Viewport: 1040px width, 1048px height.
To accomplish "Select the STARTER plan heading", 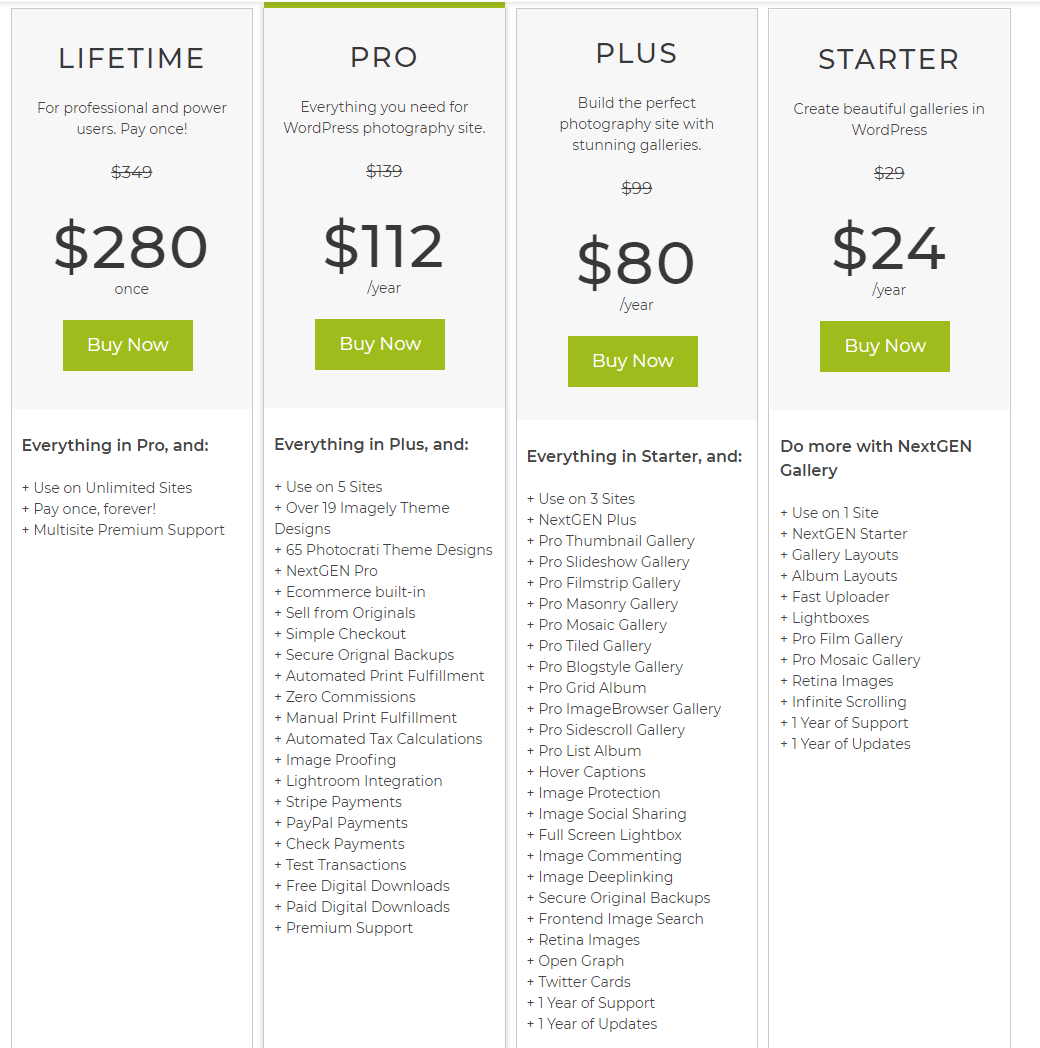I will pos(889,59).
